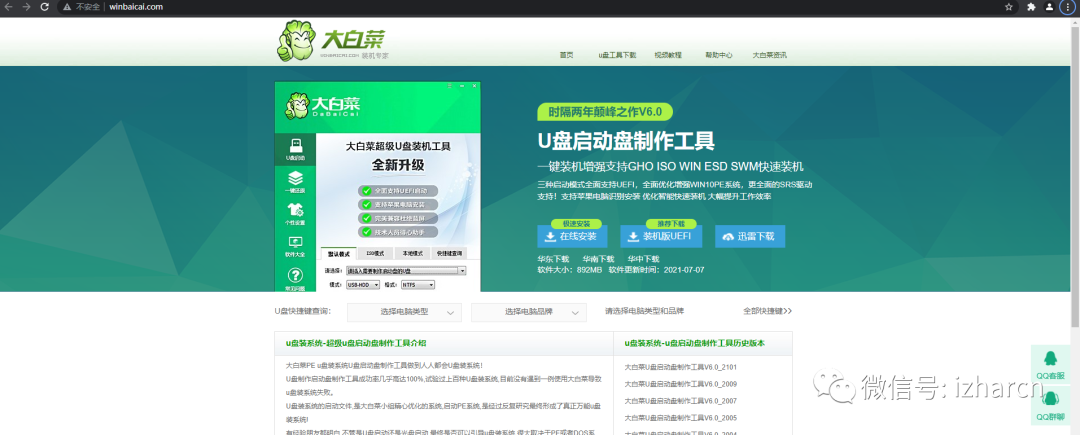The height and width of the screenshot is (435, 1080).
Task: Click the browser back arrow
Action: point(9,7)
